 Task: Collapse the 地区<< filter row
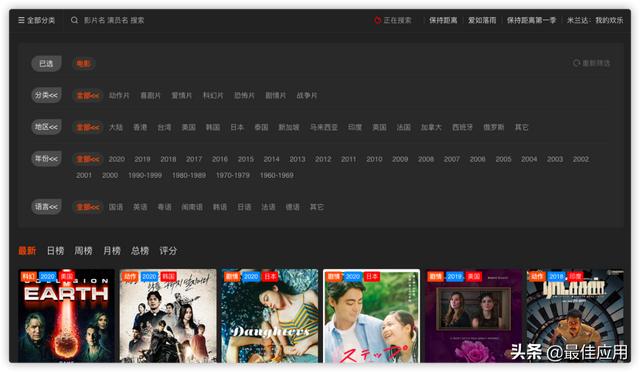pyautogui.click(x=46, y=127)
